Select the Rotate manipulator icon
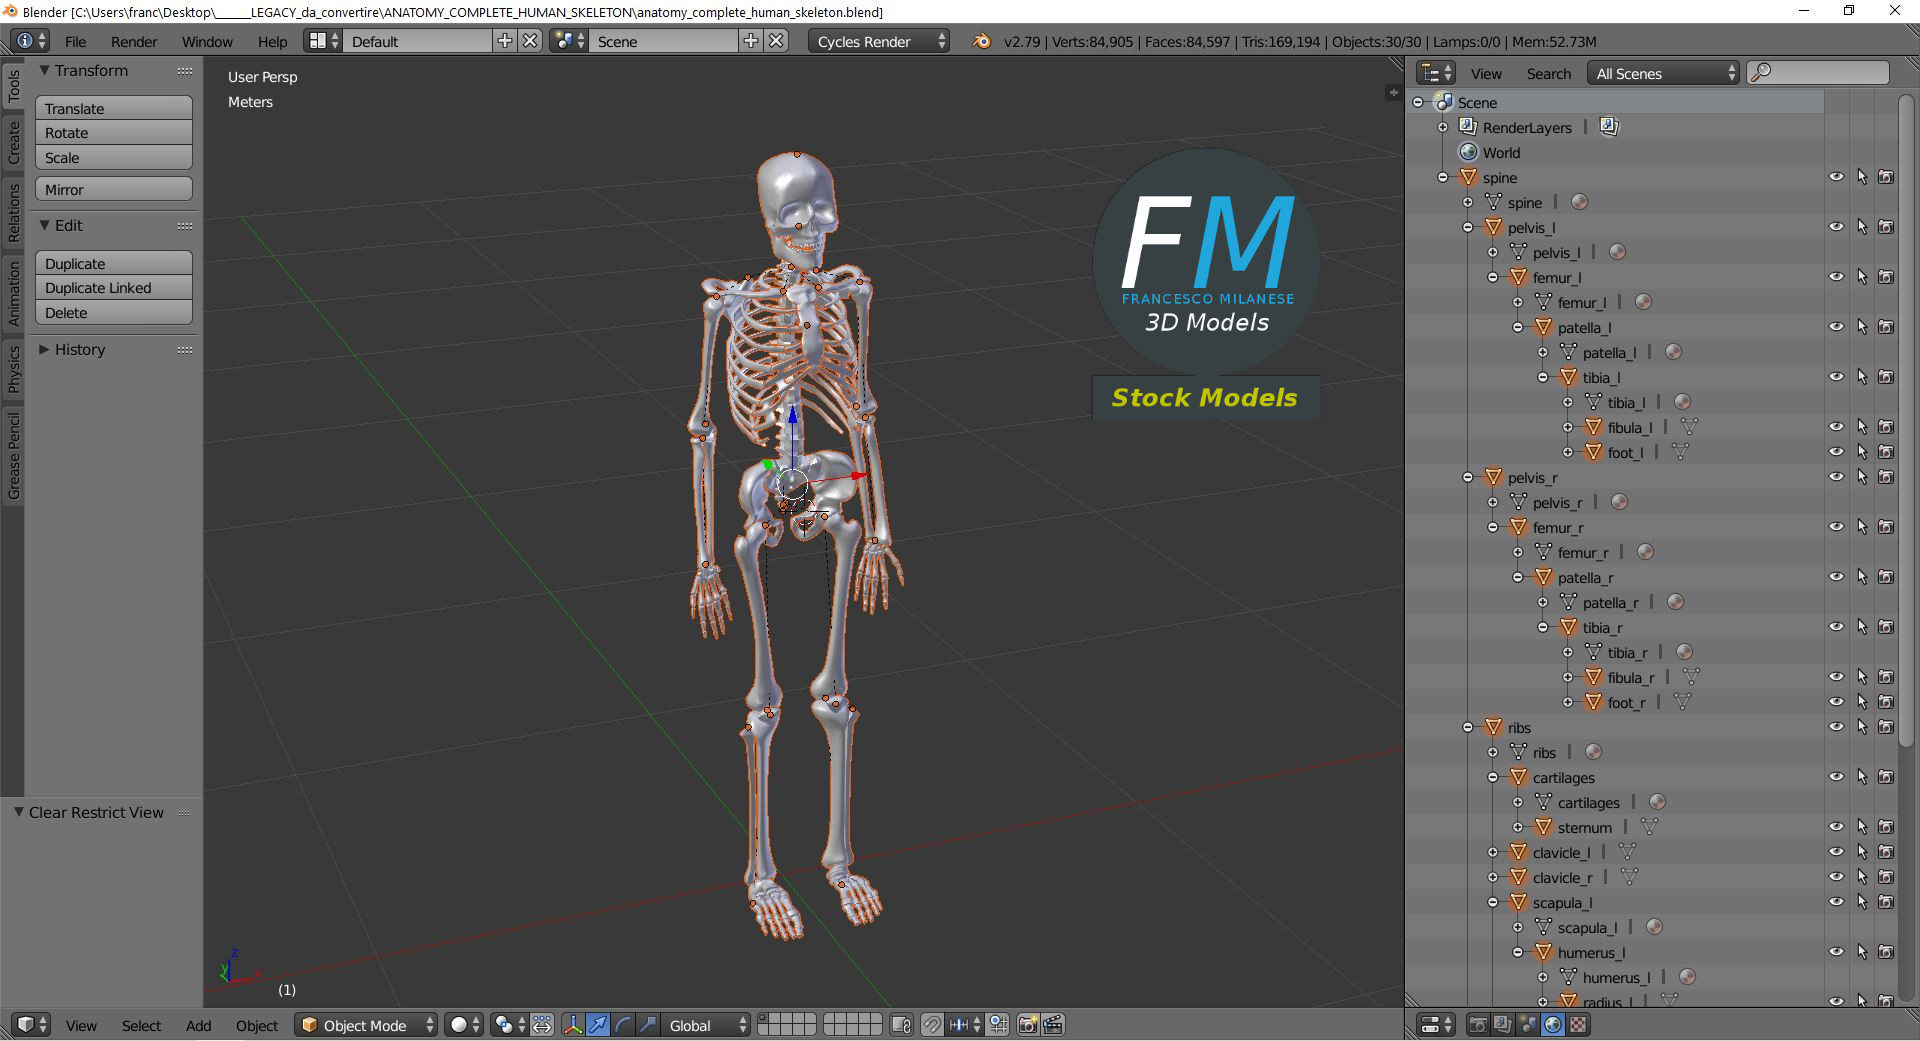The width and height of the screenshot is (1920, 1041). tap(623, 1025)
